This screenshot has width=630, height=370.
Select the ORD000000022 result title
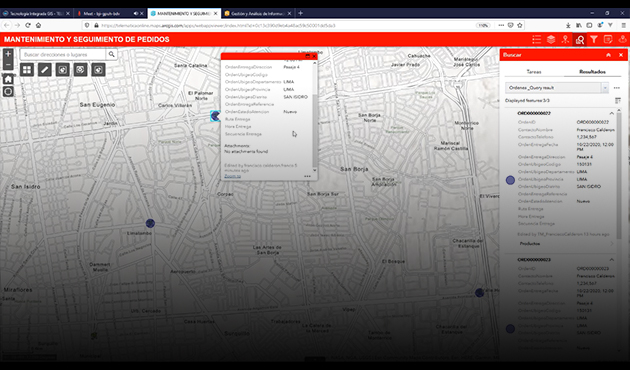click(x=534, y=113)
